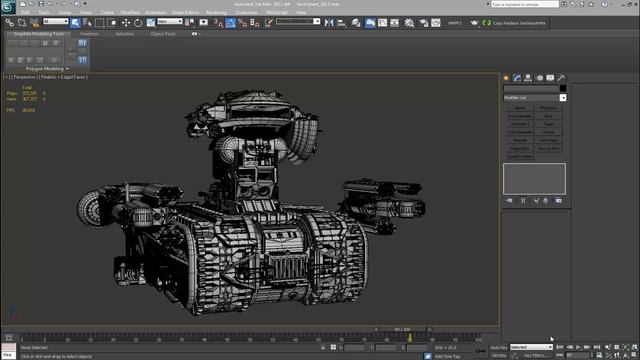Viewport: 640px width, 360px height.
Task: Open the Animation menu
Action: point(156,13)
